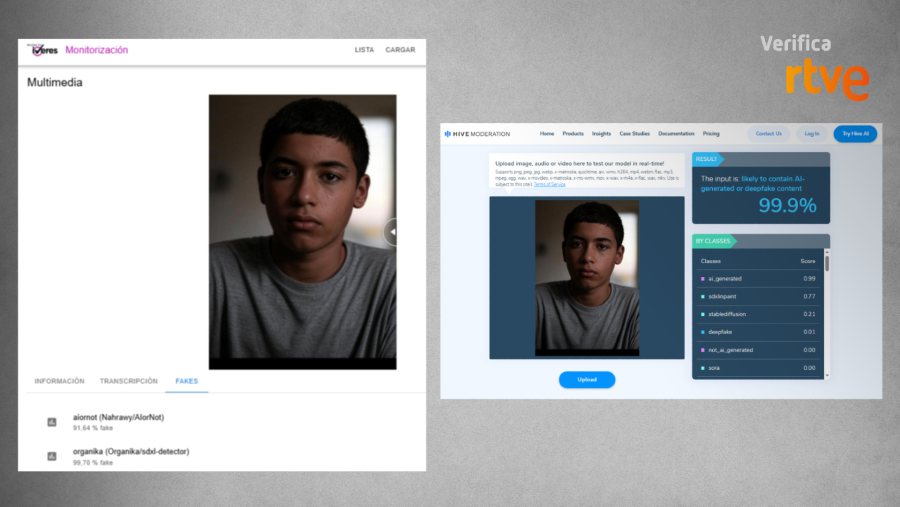The image size is (900, 507).
Task: Switch to the INFORMACIÓN tab
Action: pyautogui.click(x=59, y=381)
